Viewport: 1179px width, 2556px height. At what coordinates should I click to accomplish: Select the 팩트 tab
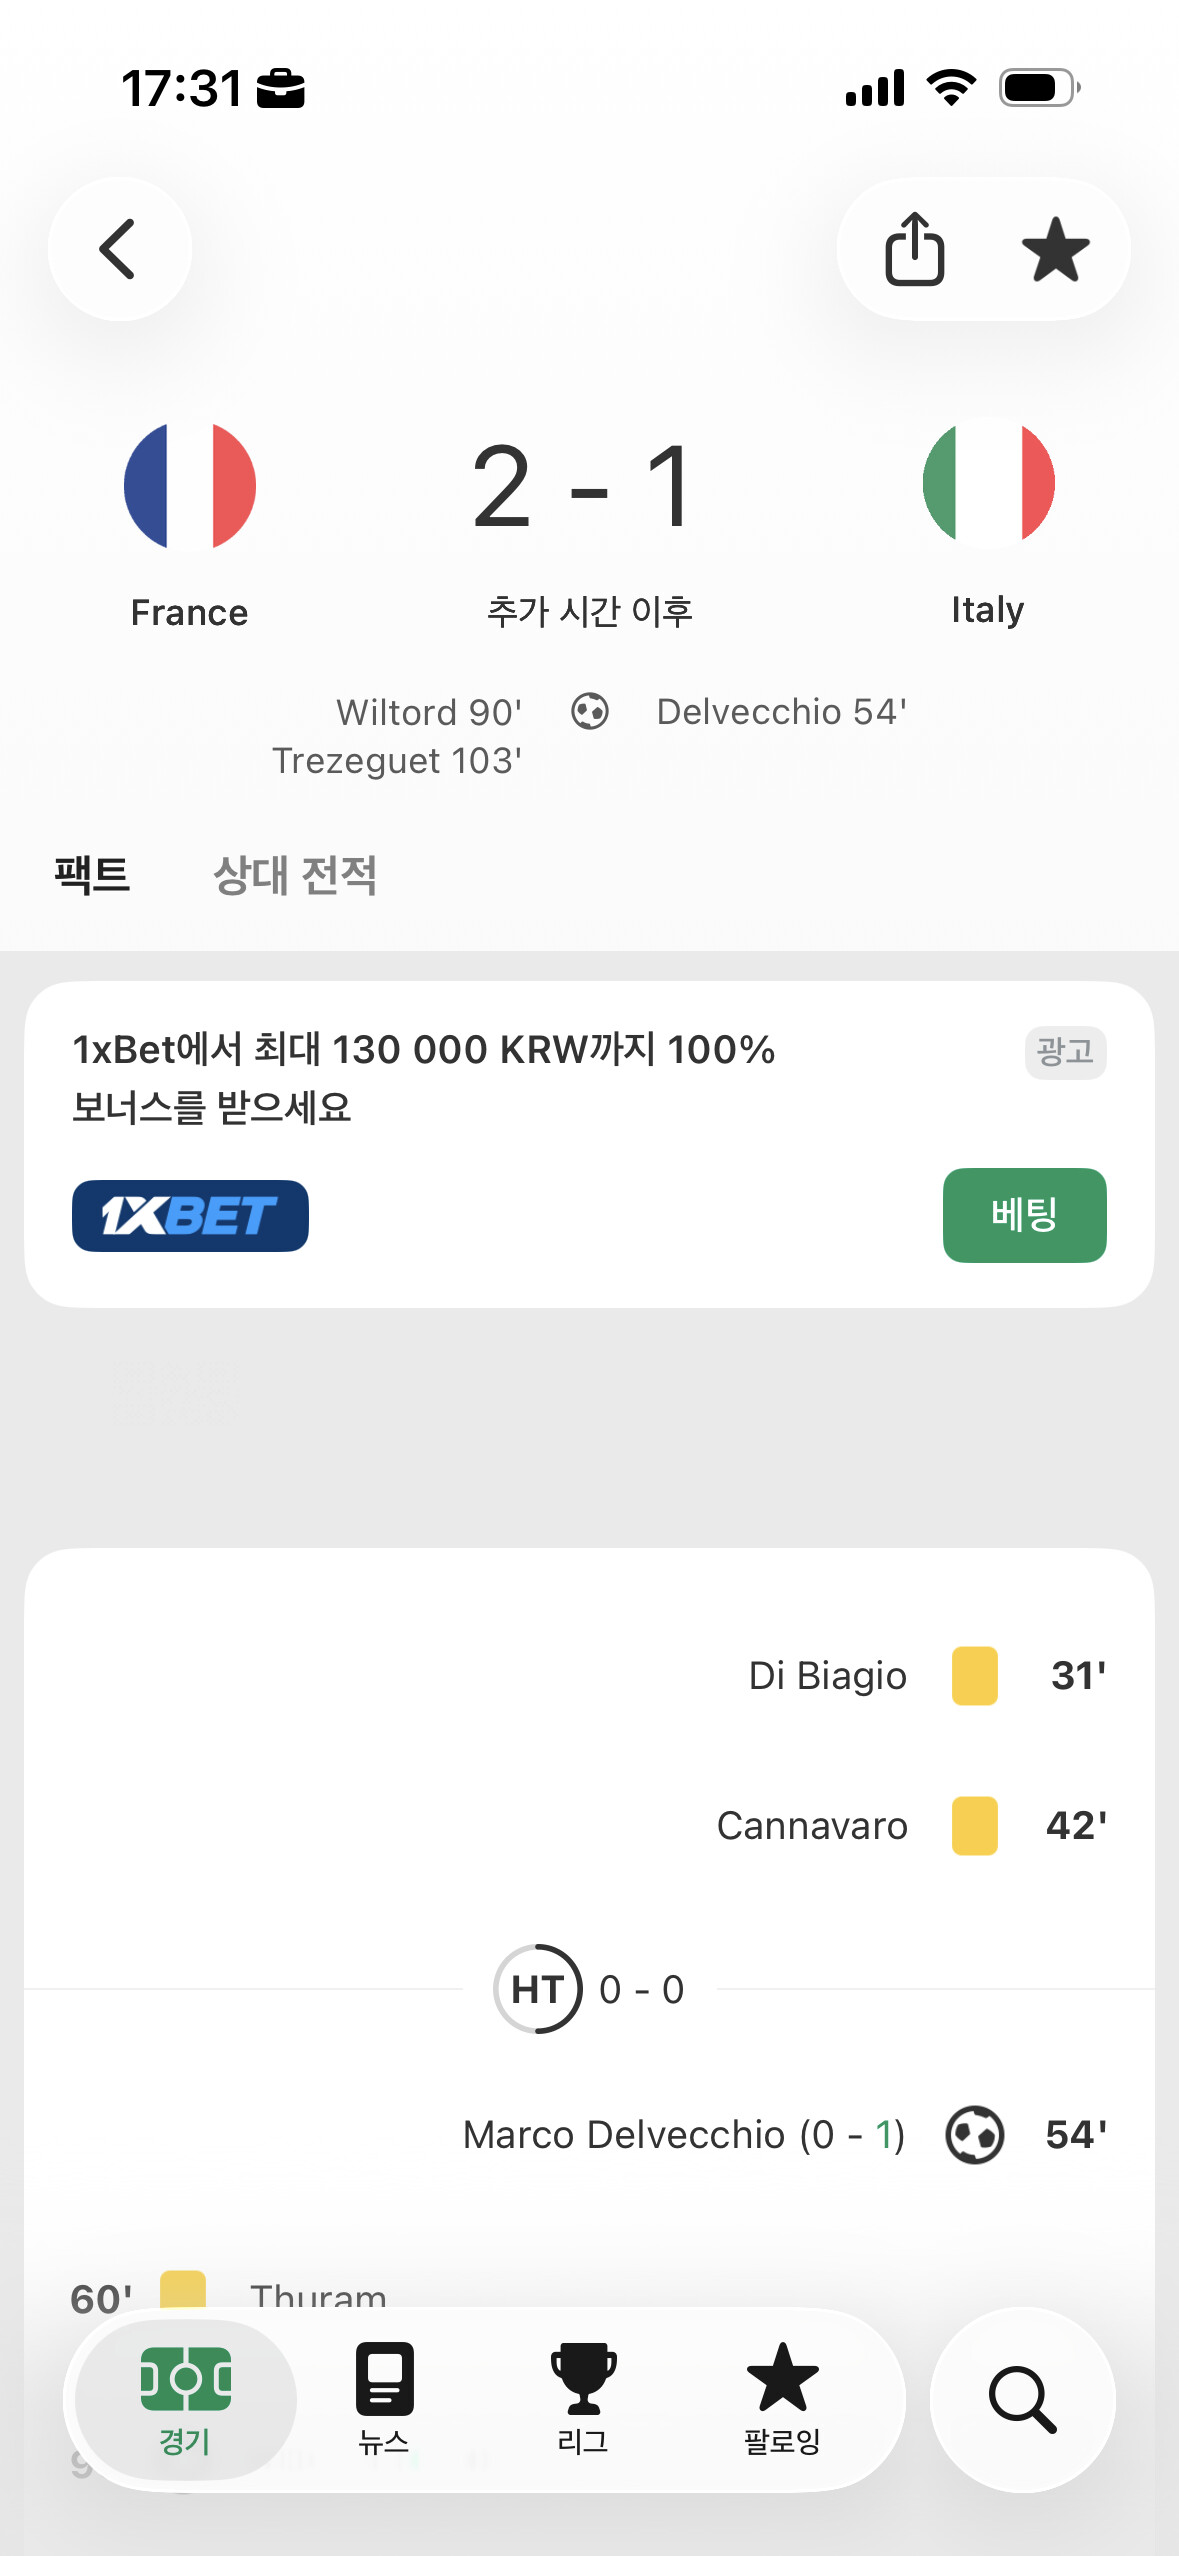pos(92,875)
